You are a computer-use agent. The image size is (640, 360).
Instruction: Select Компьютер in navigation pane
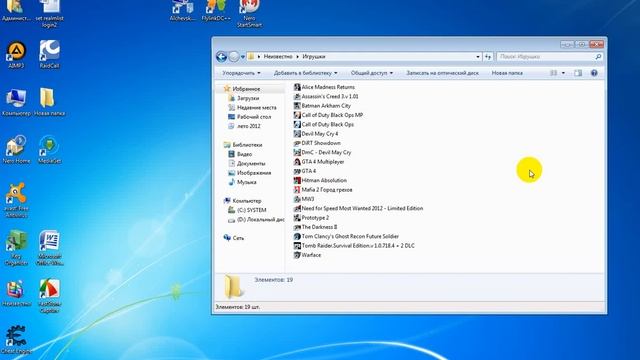pos(247,201)
